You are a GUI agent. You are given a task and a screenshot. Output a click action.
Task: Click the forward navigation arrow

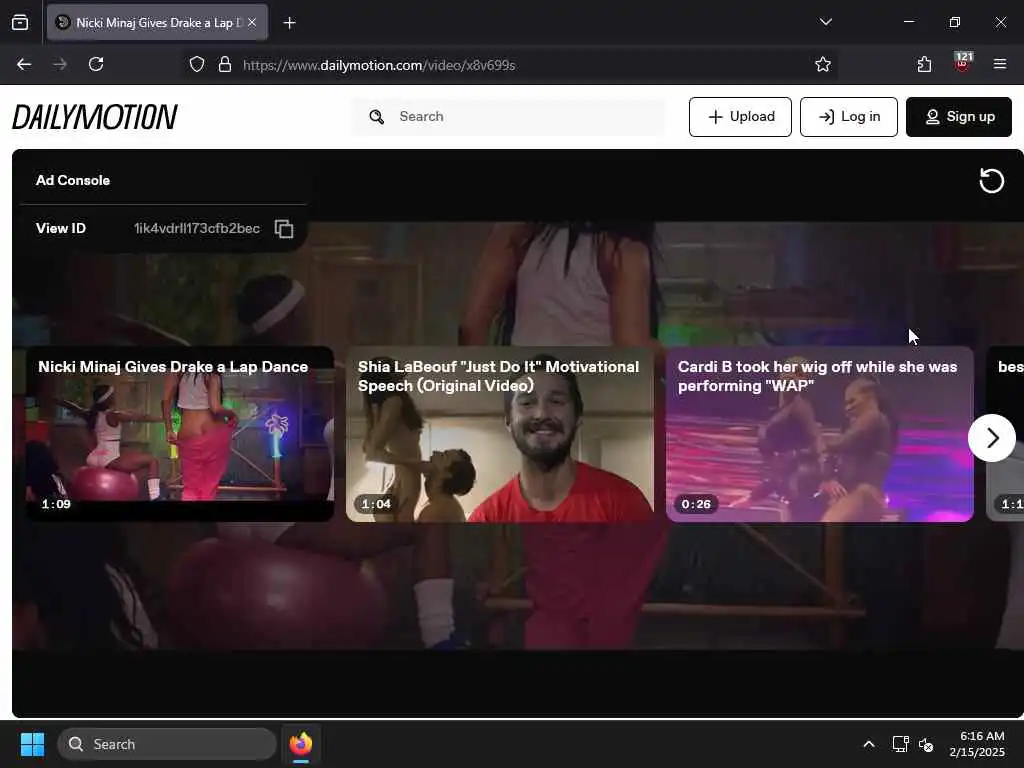pos(59,64)
